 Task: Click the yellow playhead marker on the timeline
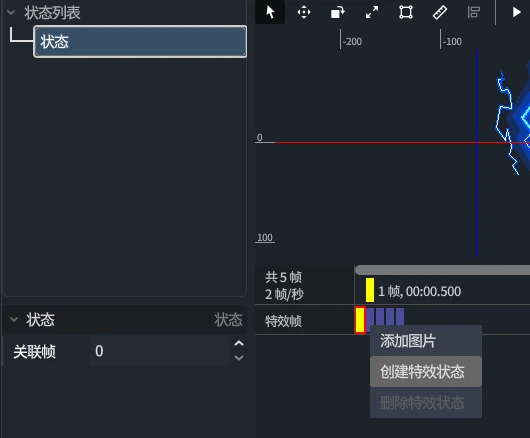click(370, 290)
